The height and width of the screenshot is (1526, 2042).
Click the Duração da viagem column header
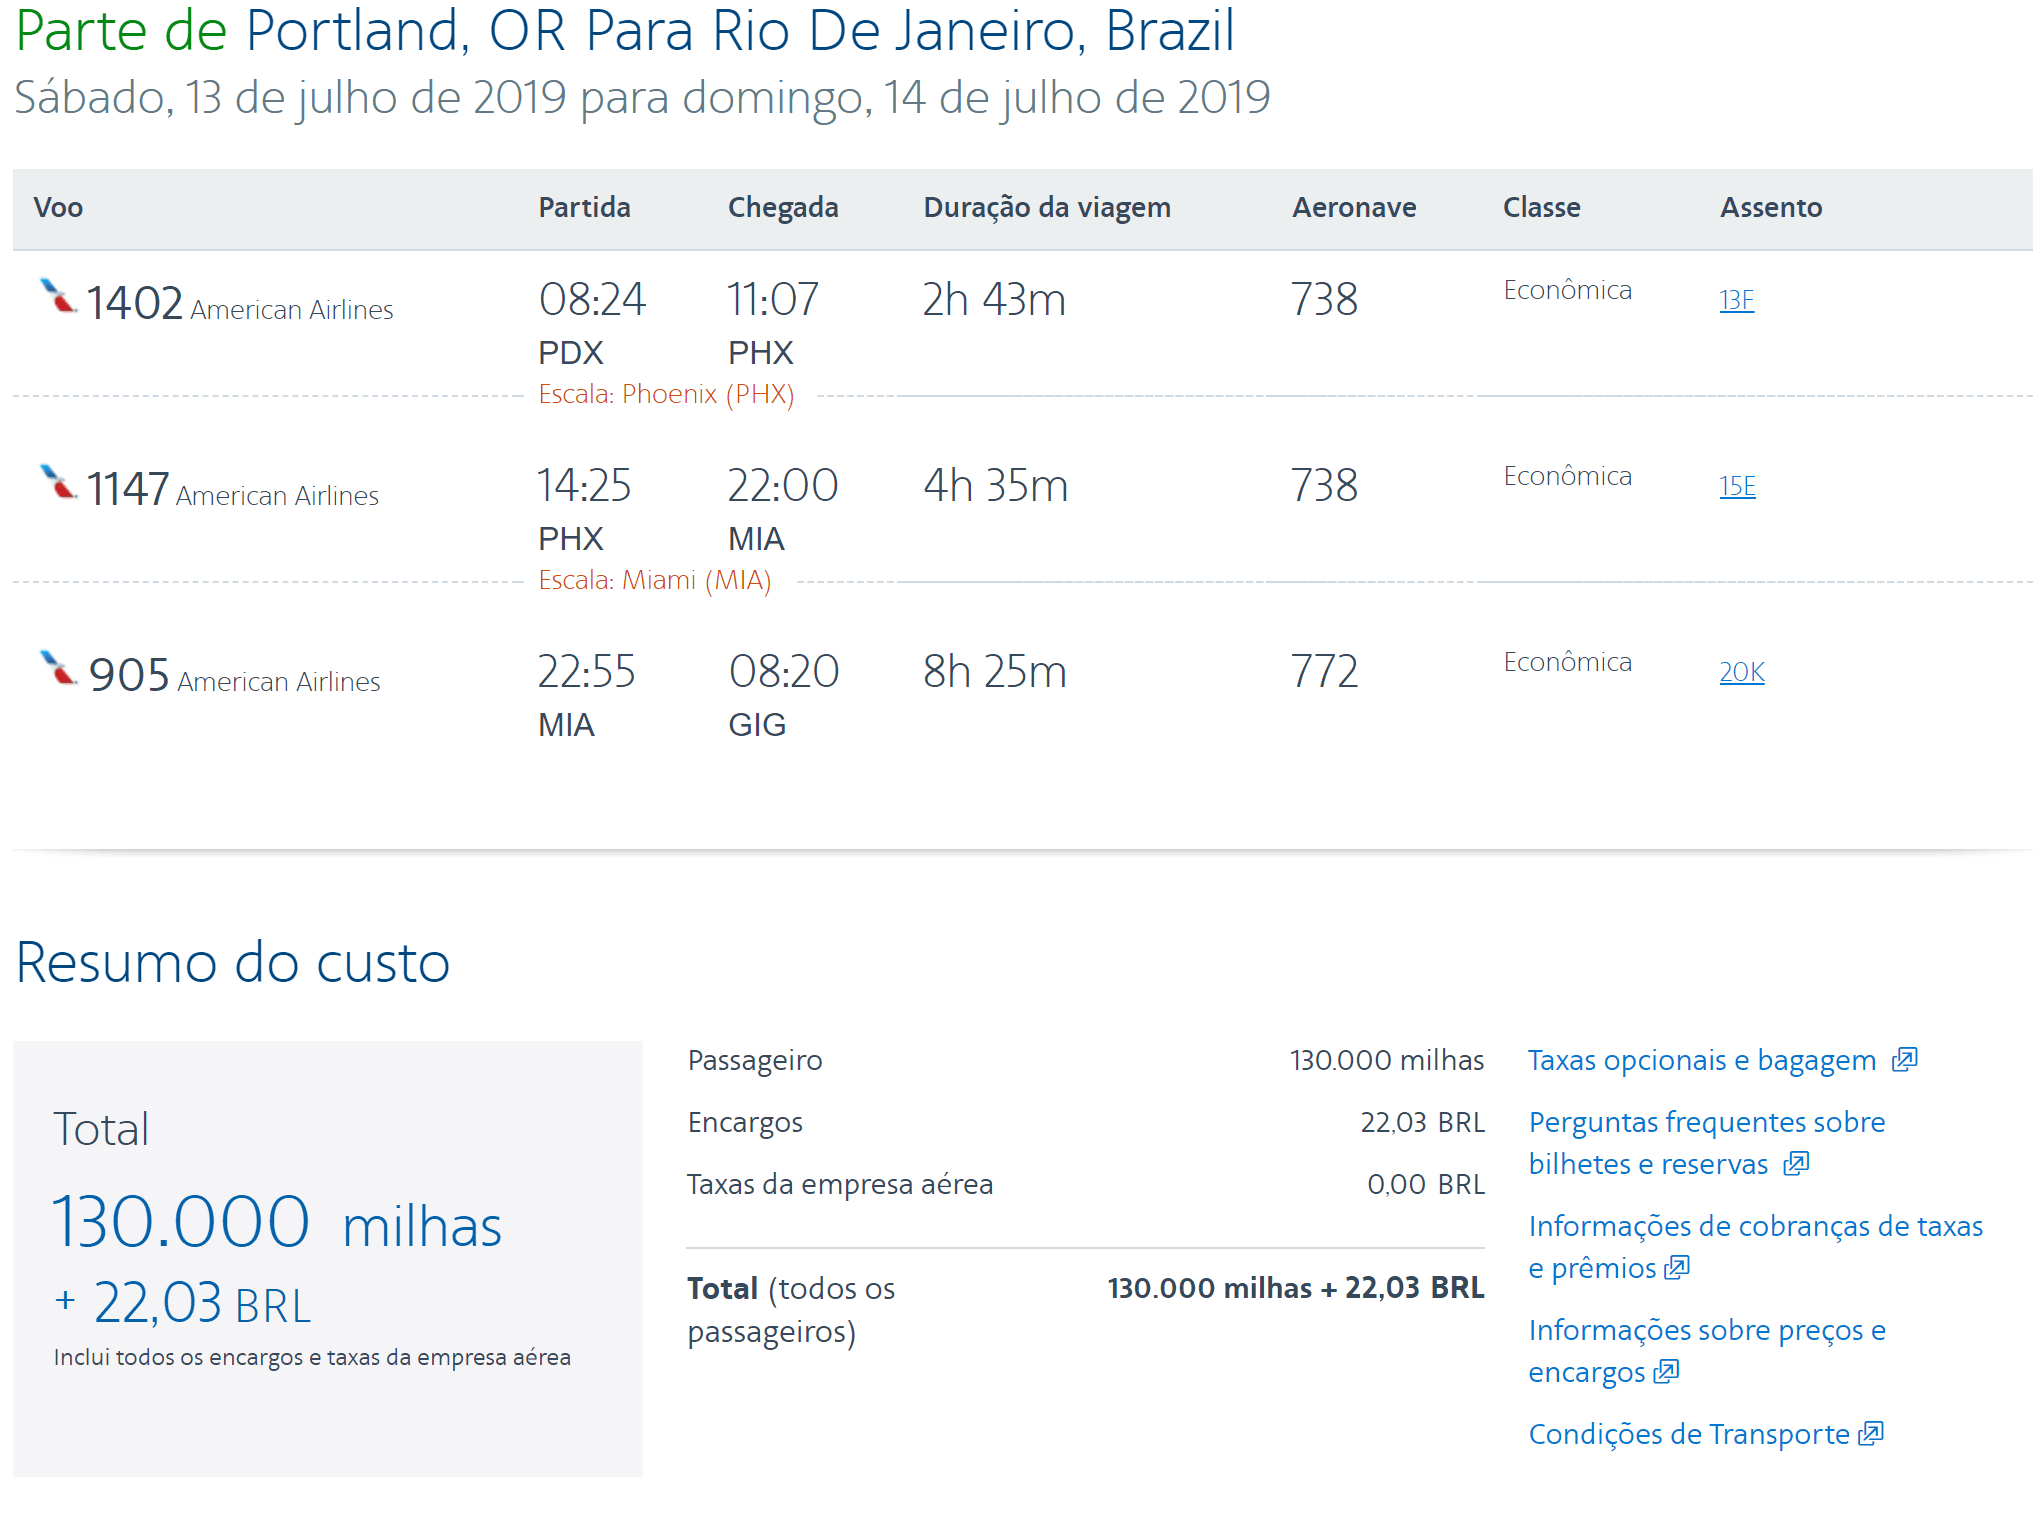click(x=1047, y=207)
